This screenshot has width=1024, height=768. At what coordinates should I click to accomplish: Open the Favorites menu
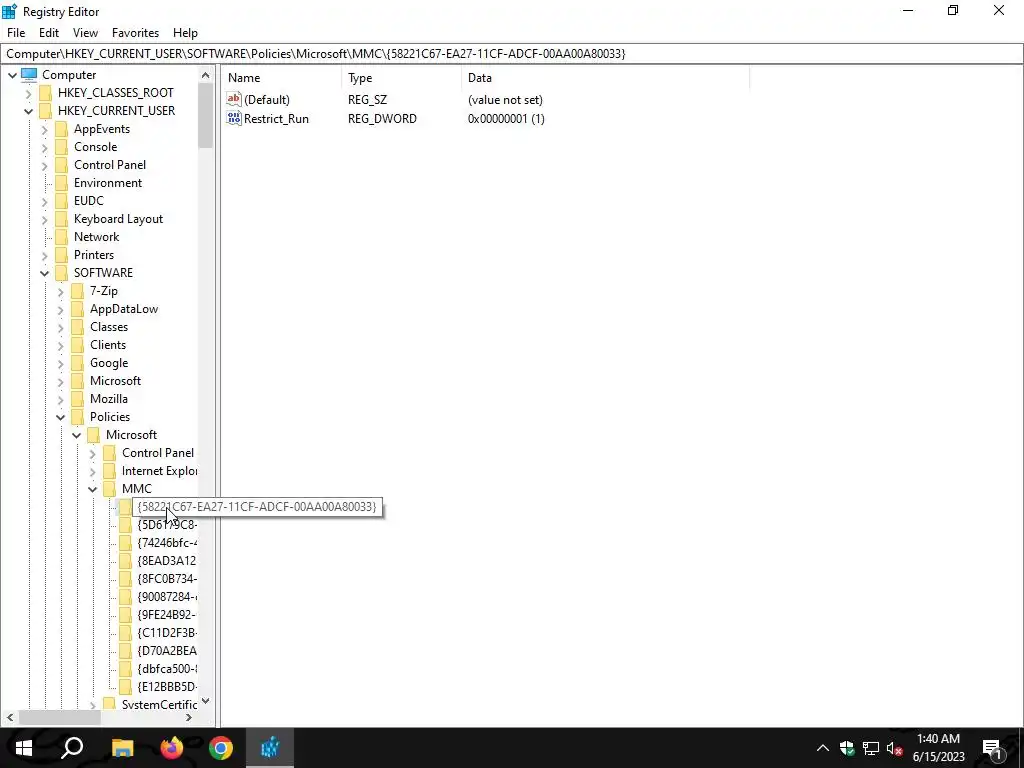135,33
